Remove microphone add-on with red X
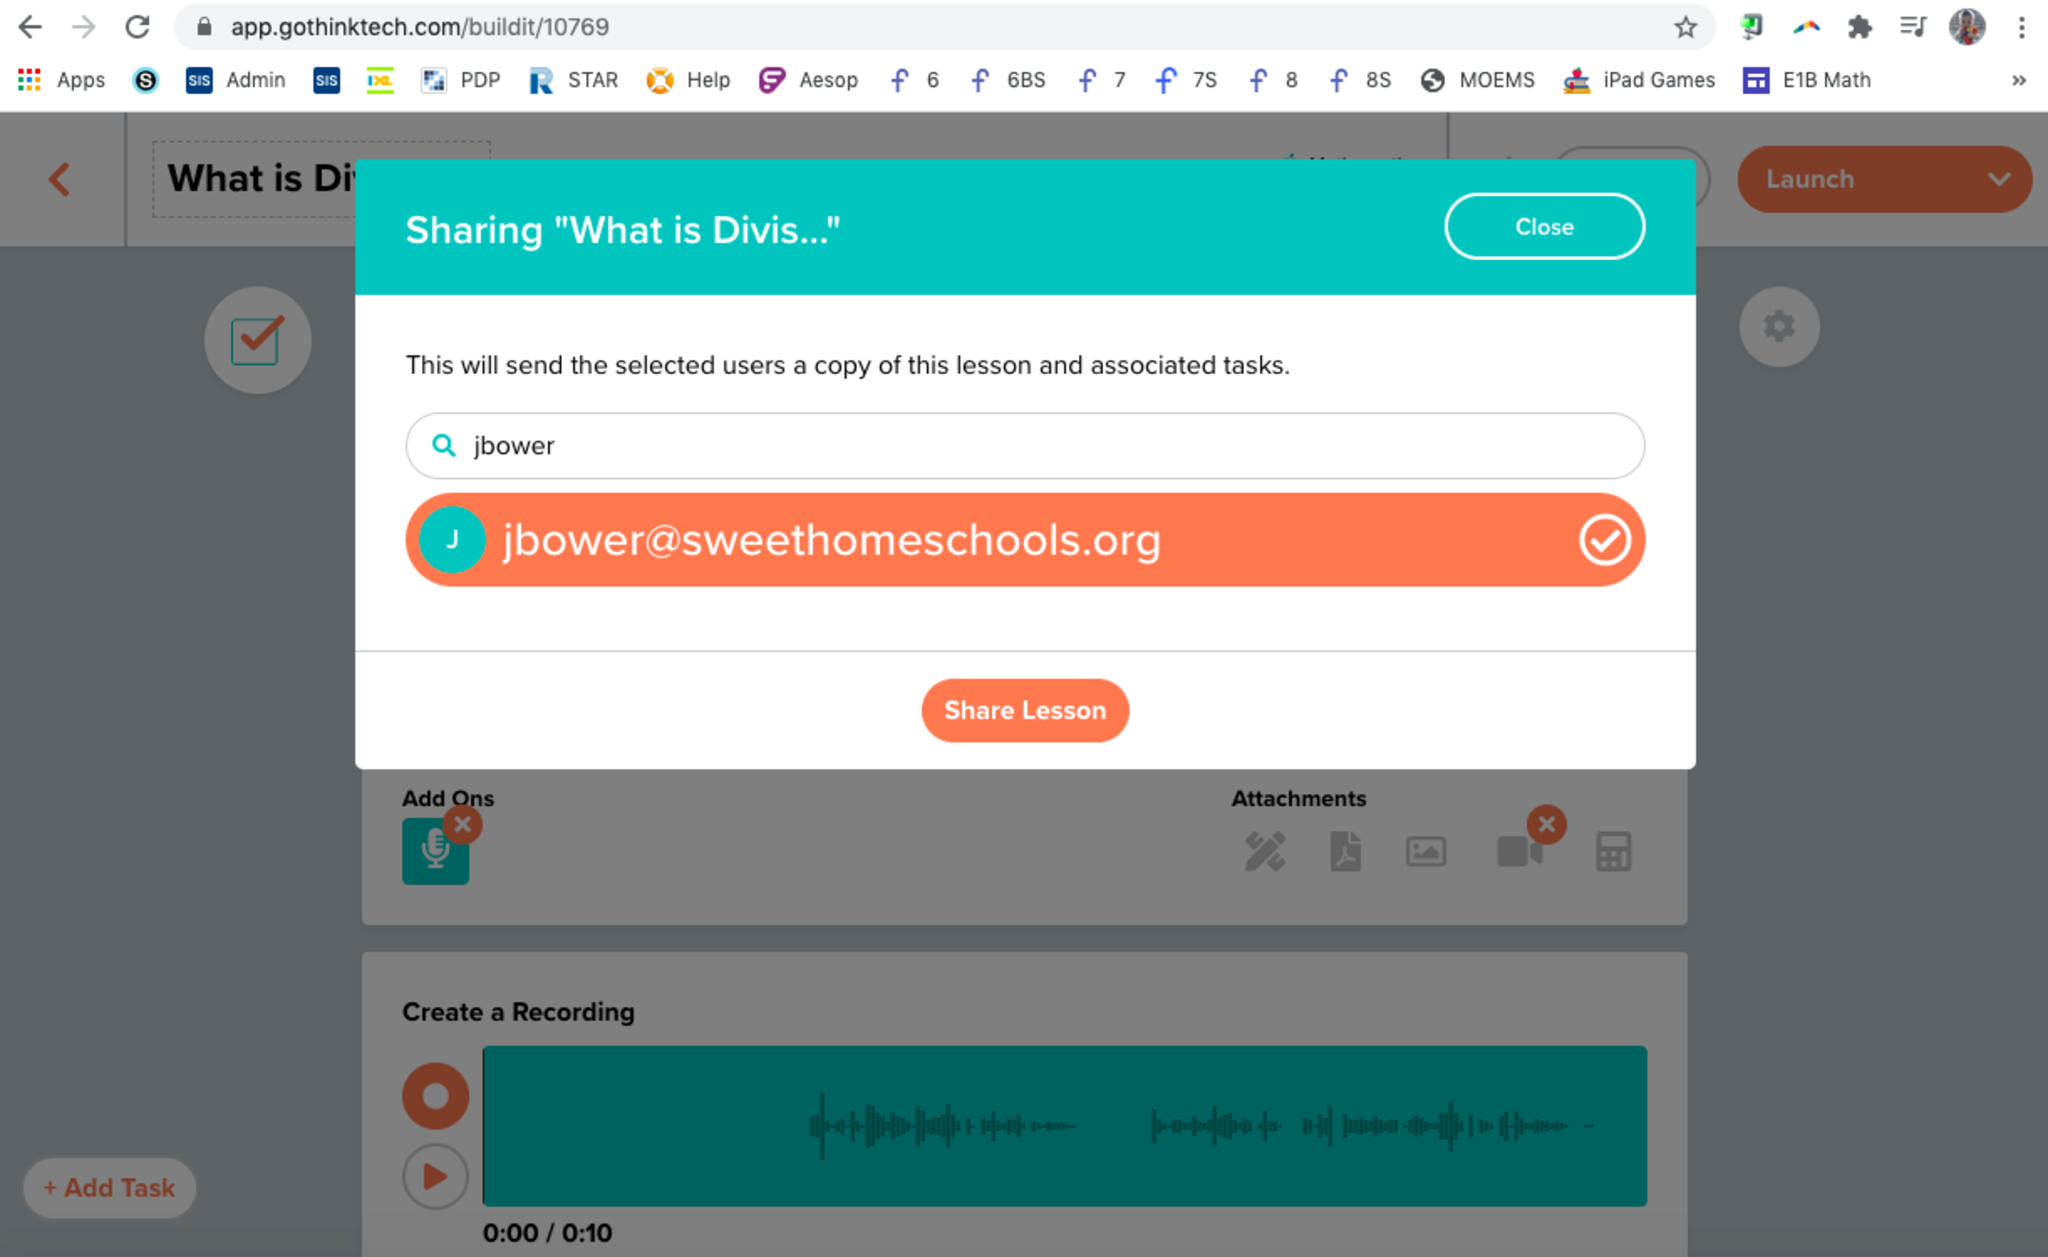The image size is (2048, 1257). click(463, 825)
